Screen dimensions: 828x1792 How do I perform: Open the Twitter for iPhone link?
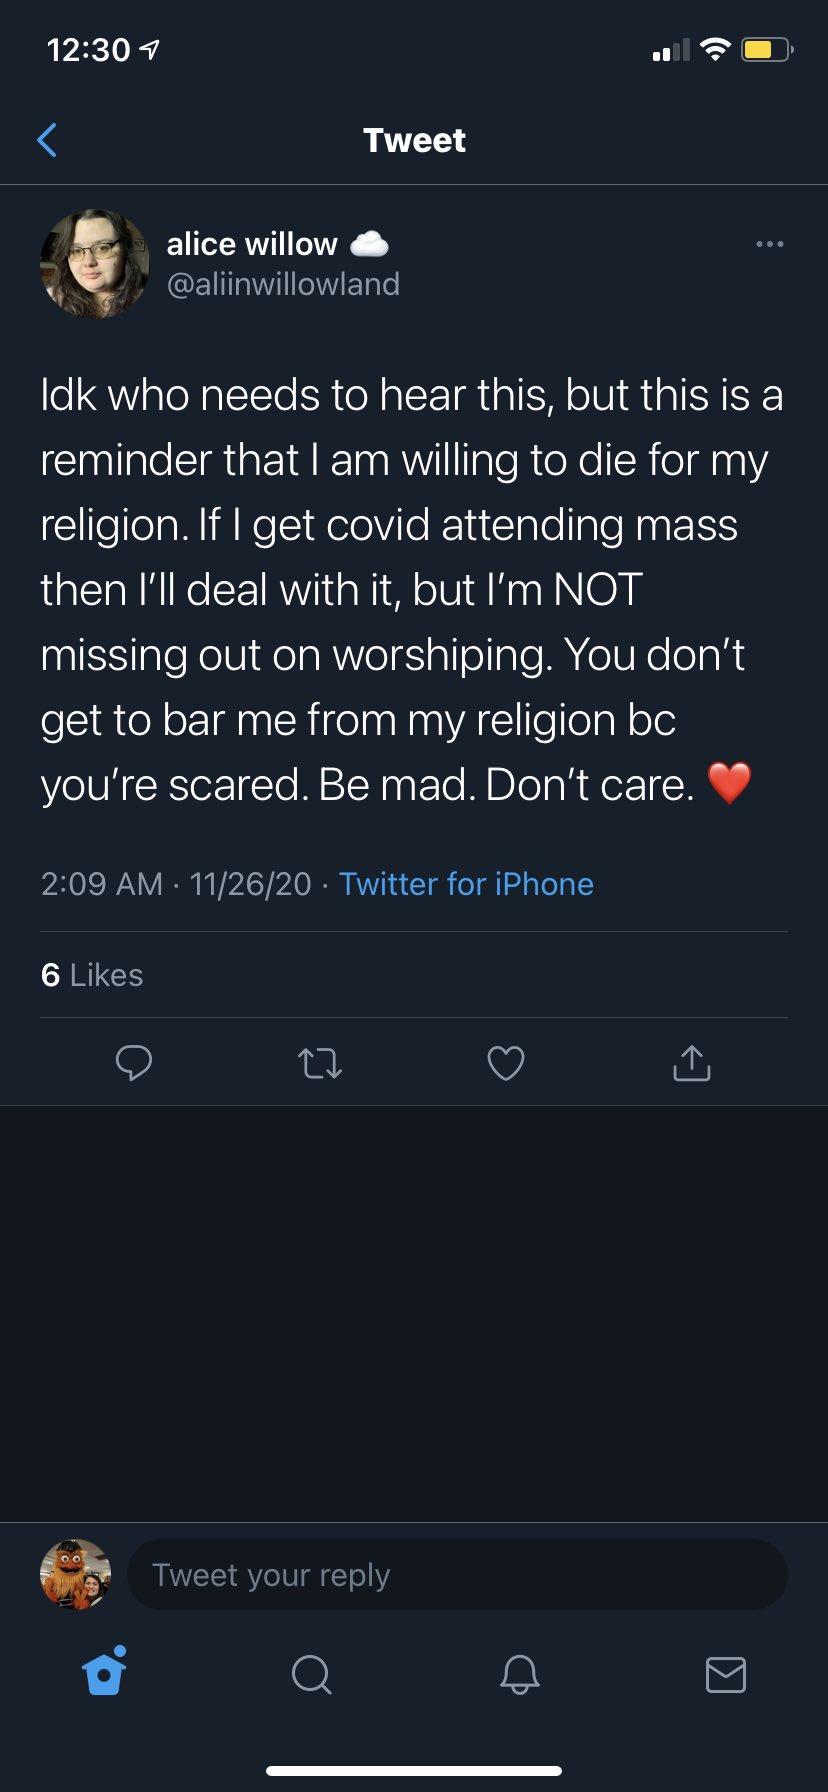coord(466,884)
